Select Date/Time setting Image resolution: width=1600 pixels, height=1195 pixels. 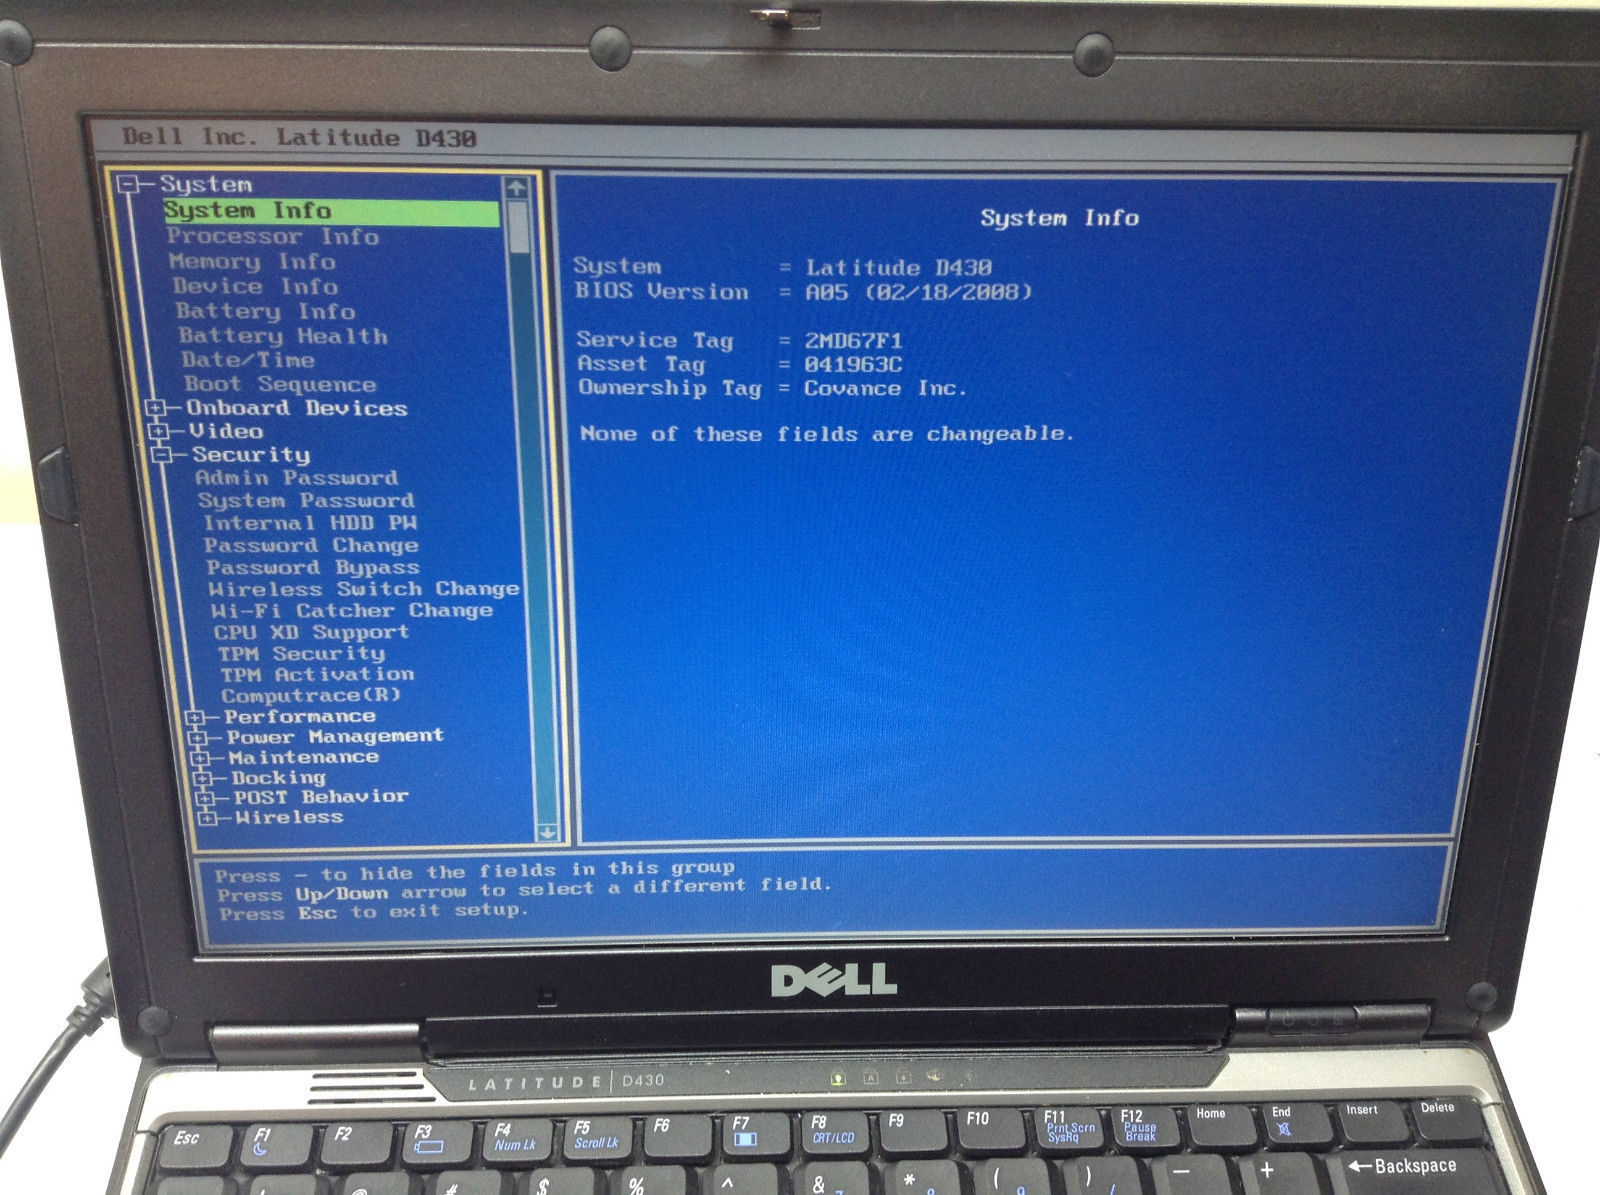coord(247,360)
